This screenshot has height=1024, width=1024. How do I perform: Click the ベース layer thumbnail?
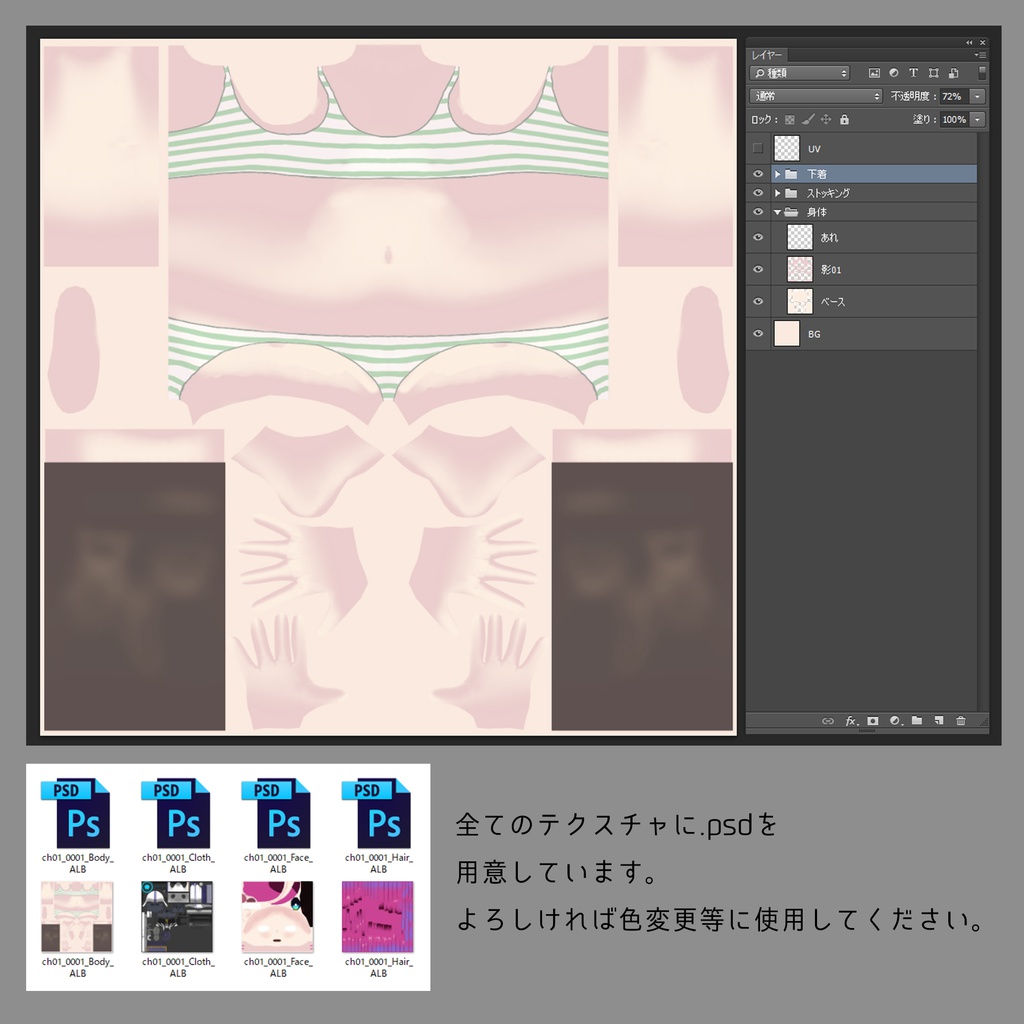799,301
